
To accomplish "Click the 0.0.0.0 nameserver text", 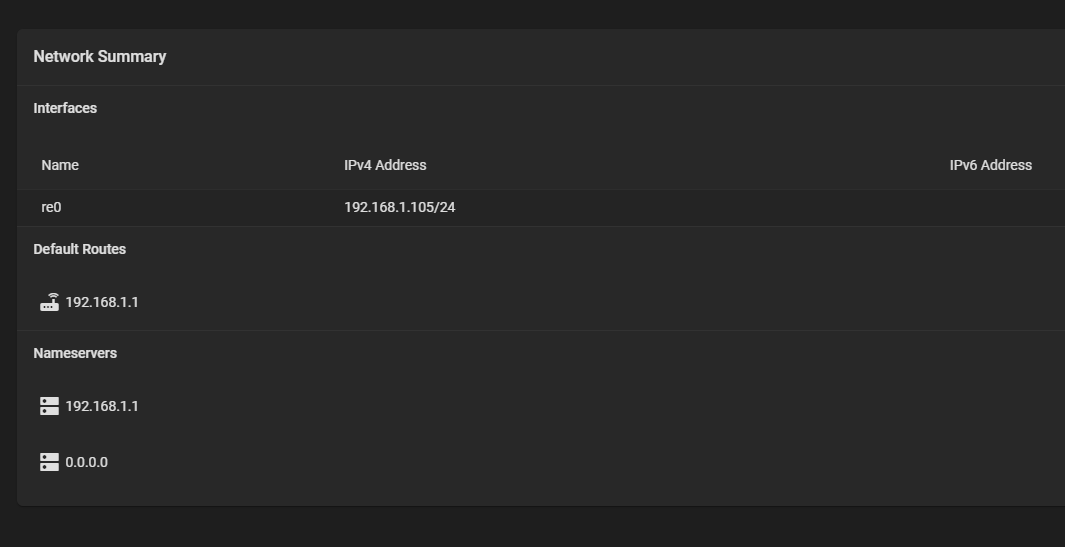I will click(x=87, y=462).
